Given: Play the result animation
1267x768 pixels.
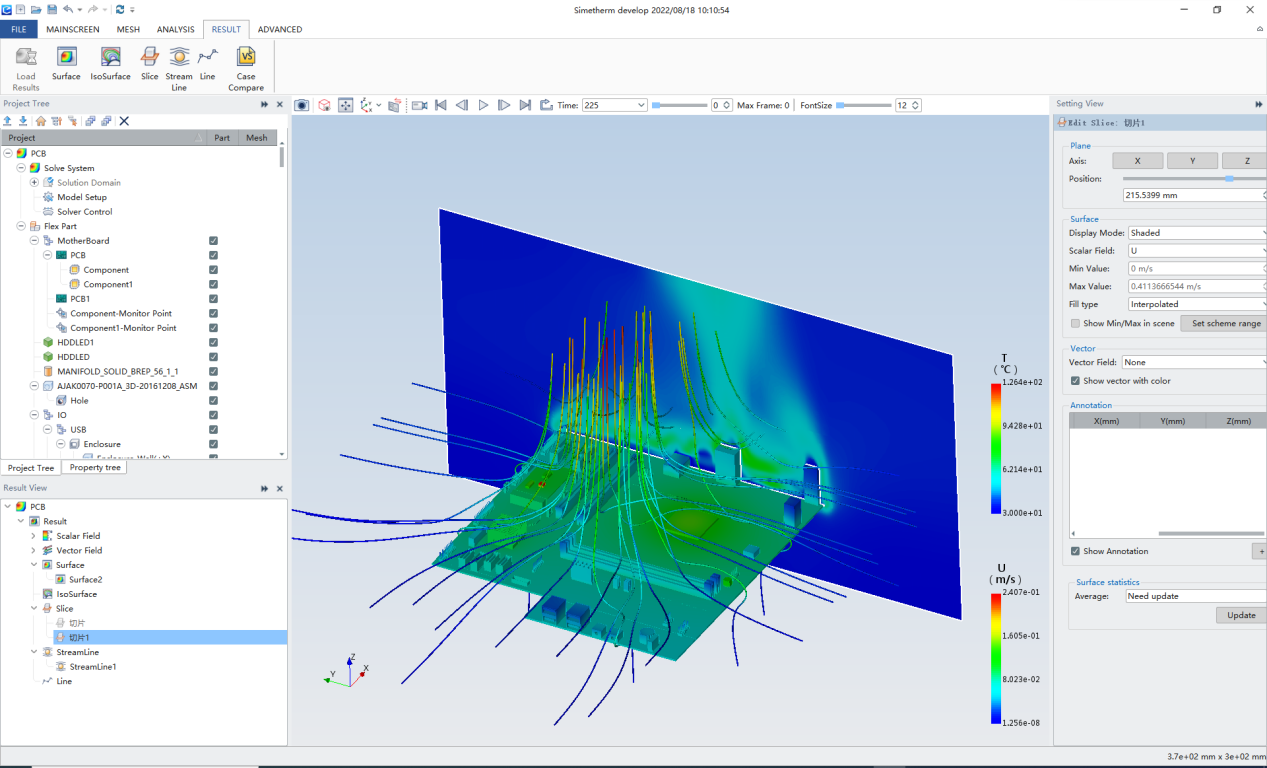Looking at the screenshot, I should [x=483, y=105].
